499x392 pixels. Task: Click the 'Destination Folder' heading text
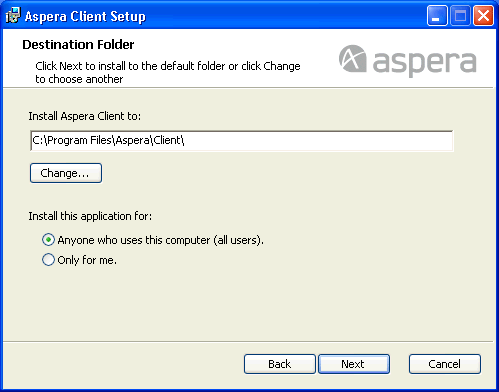tap(78, 44)
